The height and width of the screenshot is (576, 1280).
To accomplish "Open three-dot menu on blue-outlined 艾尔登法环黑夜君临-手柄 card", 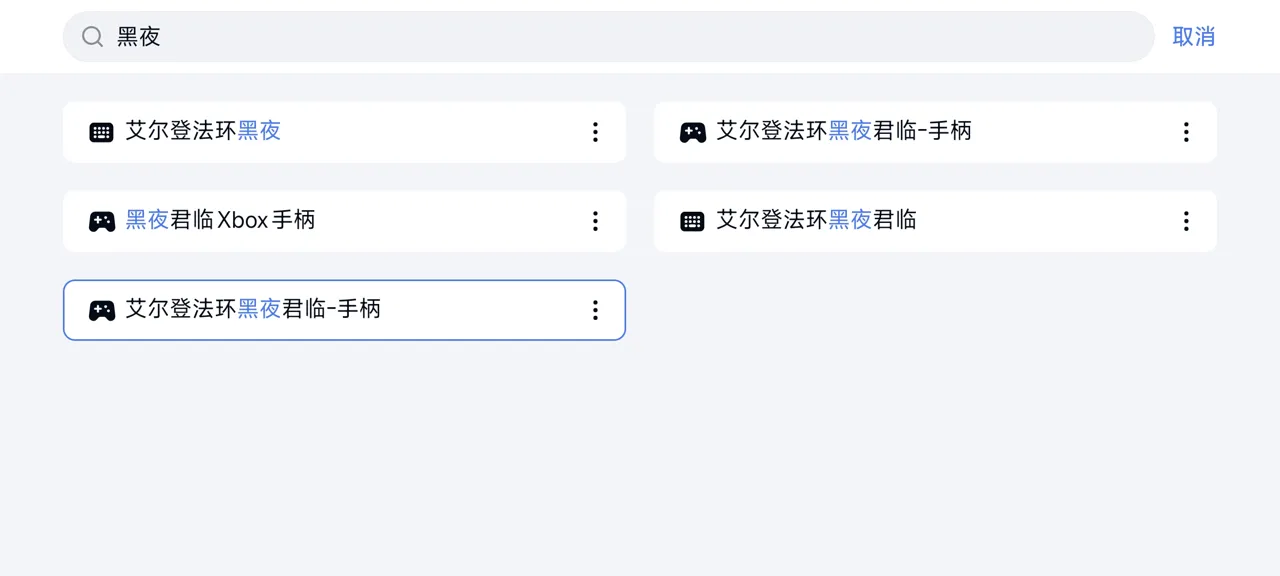I will point(595,310).
